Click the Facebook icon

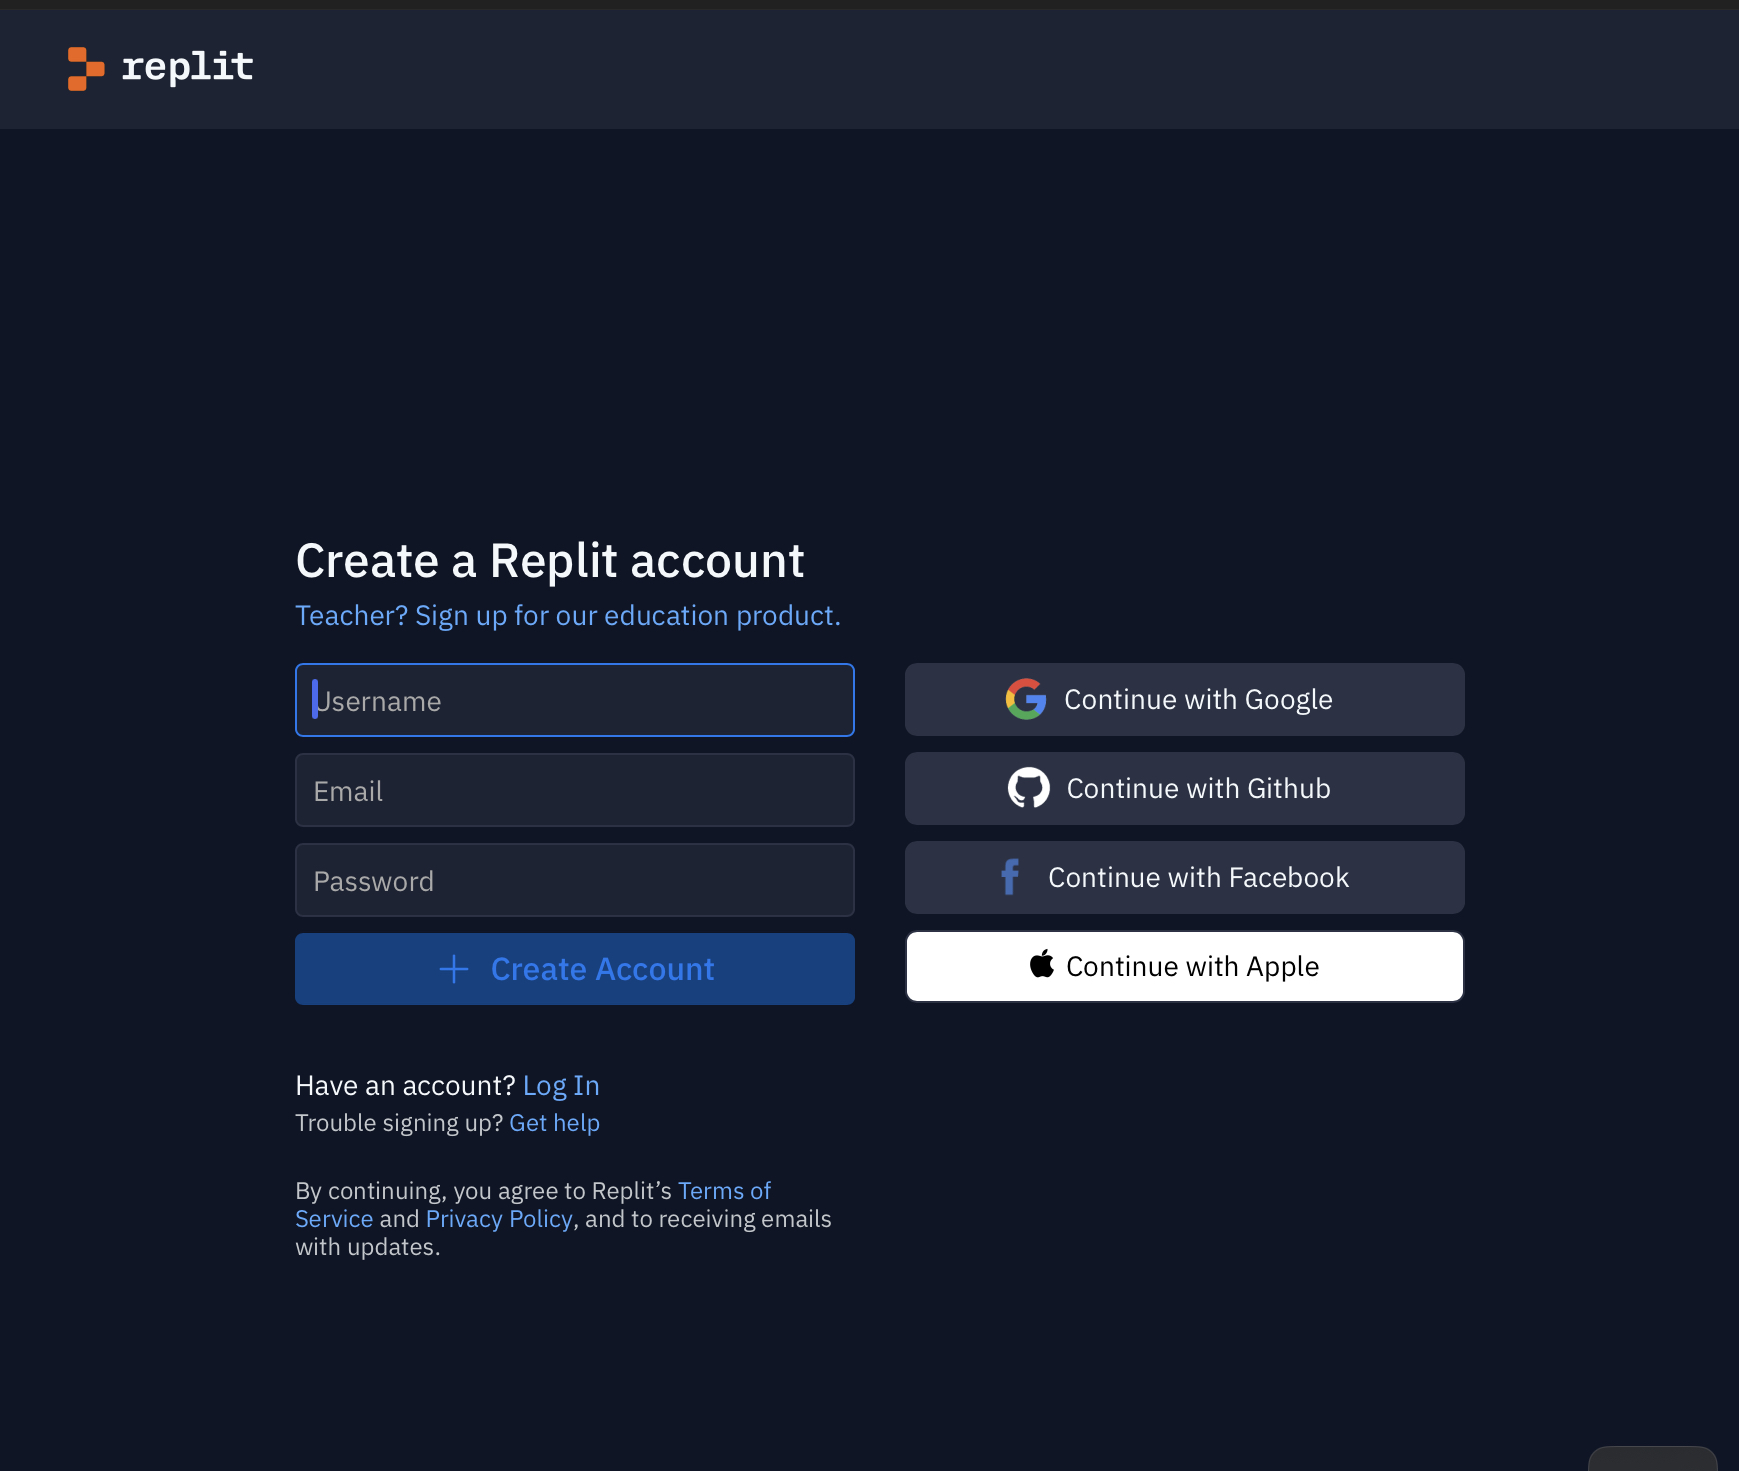click(x=1010, y=877)
